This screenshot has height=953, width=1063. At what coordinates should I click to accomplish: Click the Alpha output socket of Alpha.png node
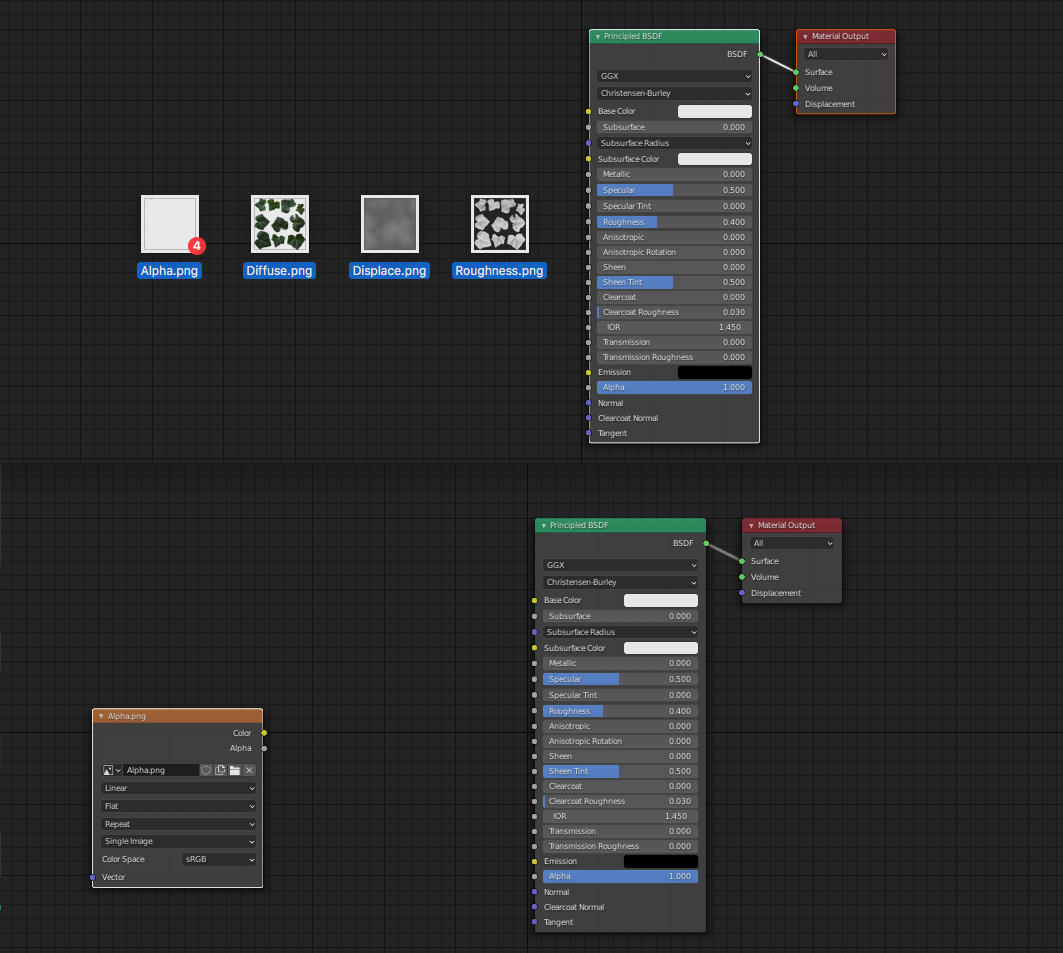264,748
